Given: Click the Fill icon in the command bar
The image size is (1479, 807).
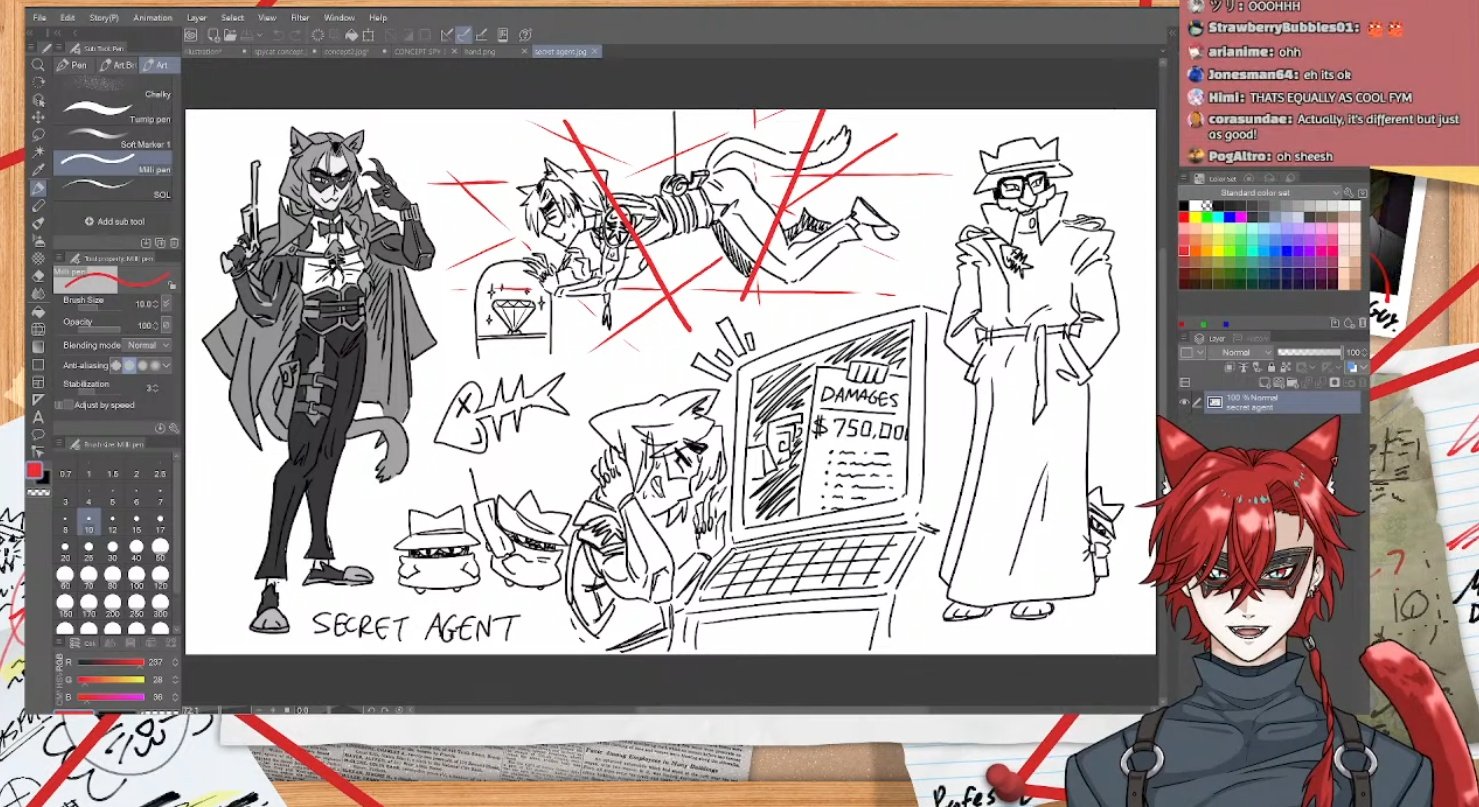Looking at the screenshot, I should click(x=352, y=35).
